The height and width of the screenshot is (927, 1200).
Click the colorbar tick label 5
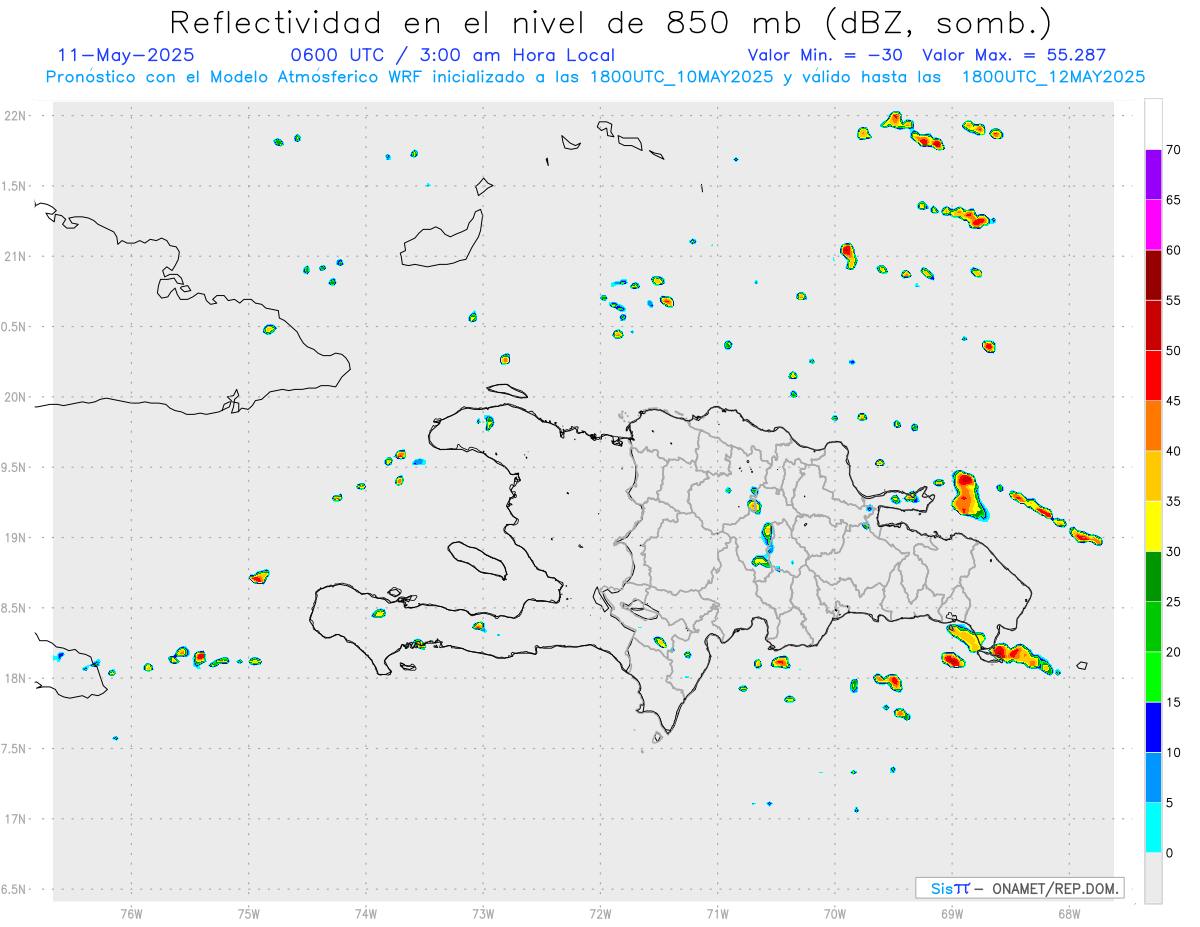(1169, 803)
